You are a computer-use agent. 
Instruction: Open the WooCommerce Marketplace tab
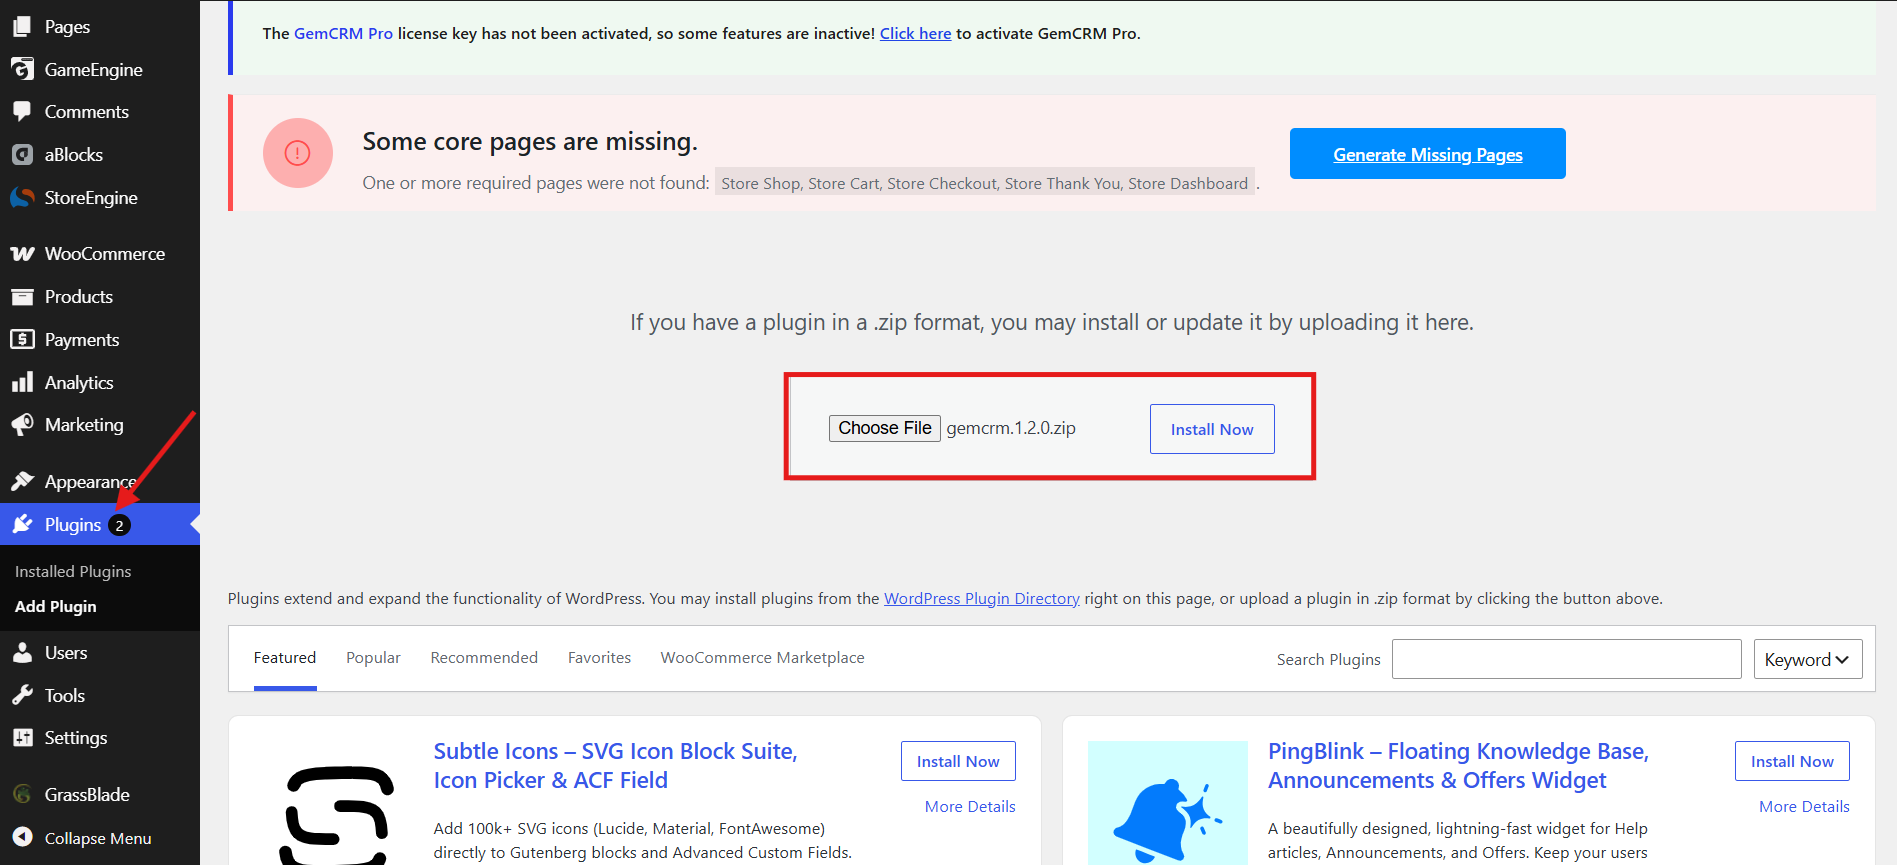(762, 658)
